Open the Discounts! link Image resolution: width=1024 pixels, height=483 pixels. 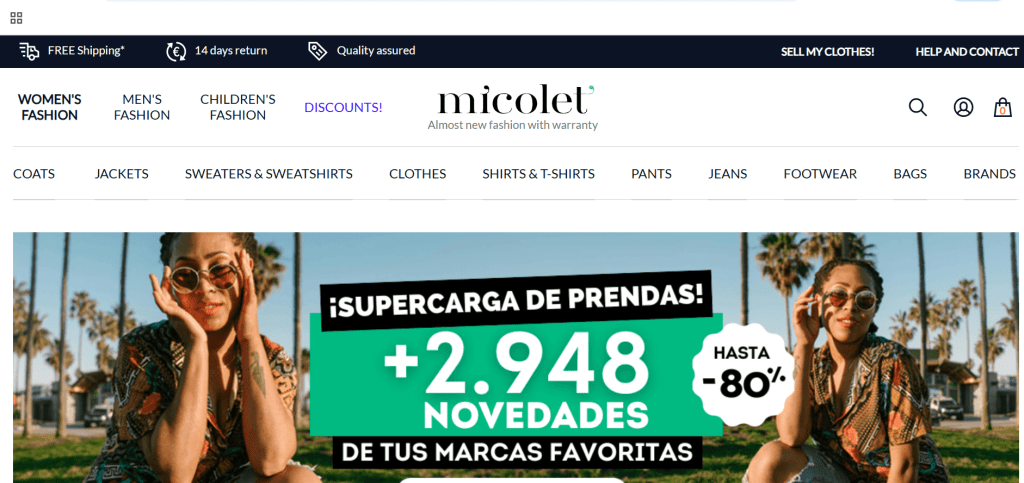[x=344, y=107]
